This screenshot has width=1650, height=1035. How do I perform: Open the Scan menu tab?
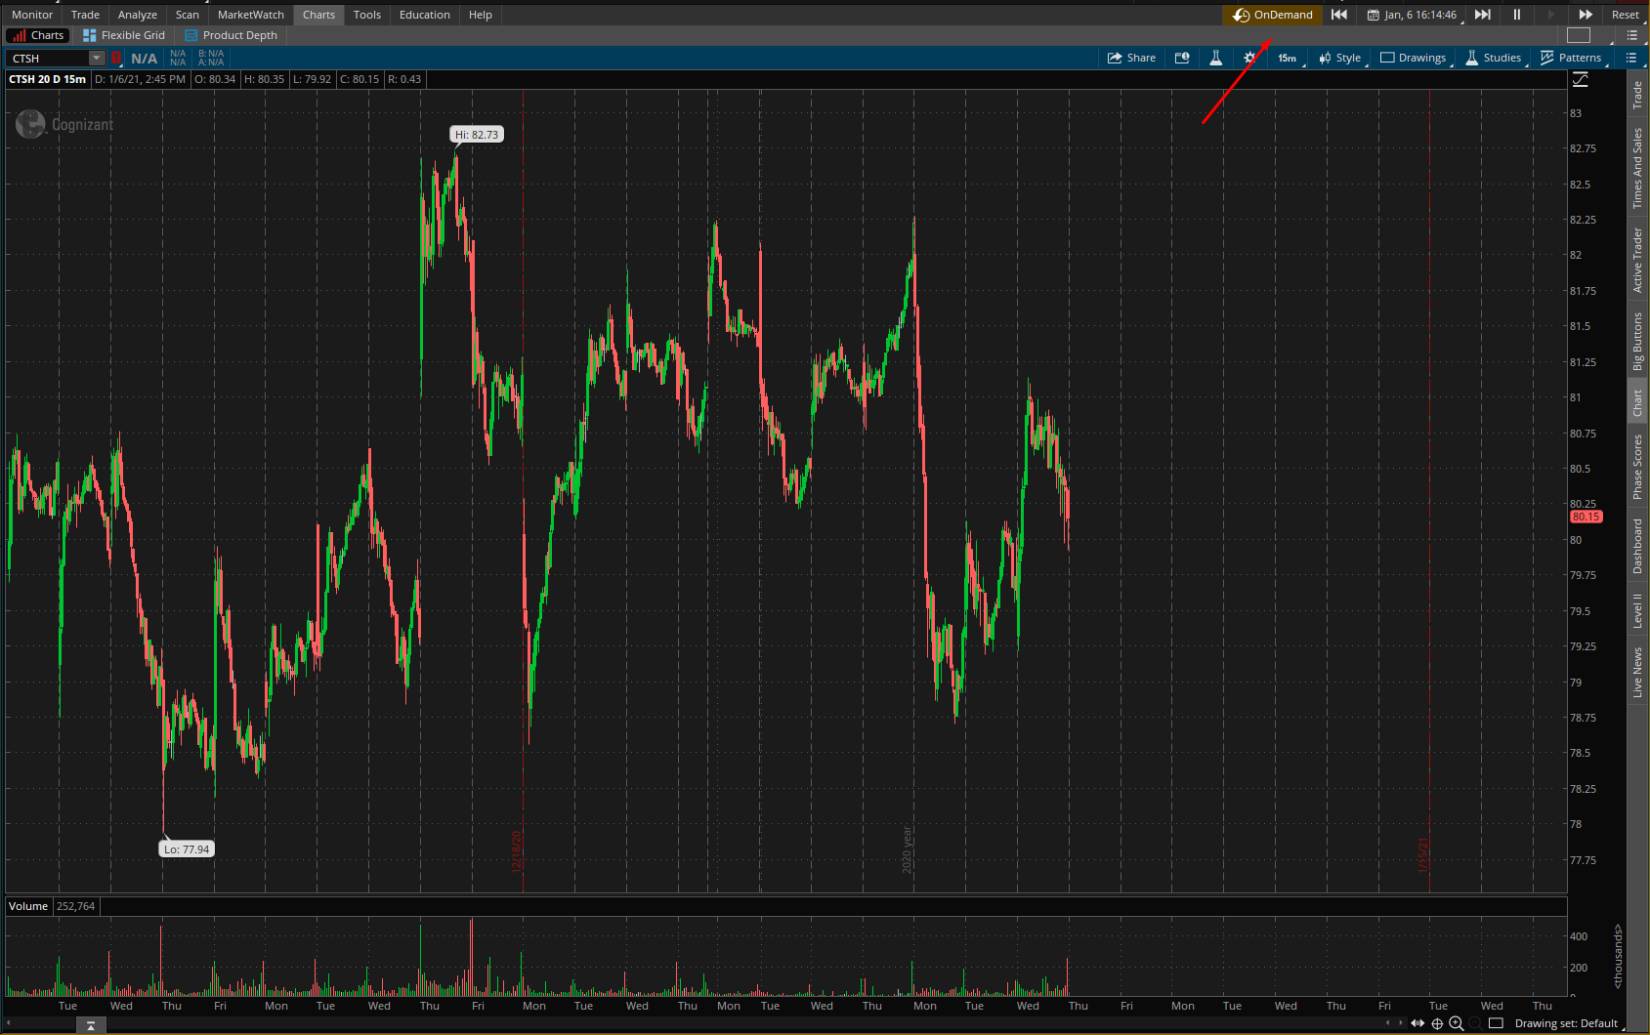[x=187, y=15]
